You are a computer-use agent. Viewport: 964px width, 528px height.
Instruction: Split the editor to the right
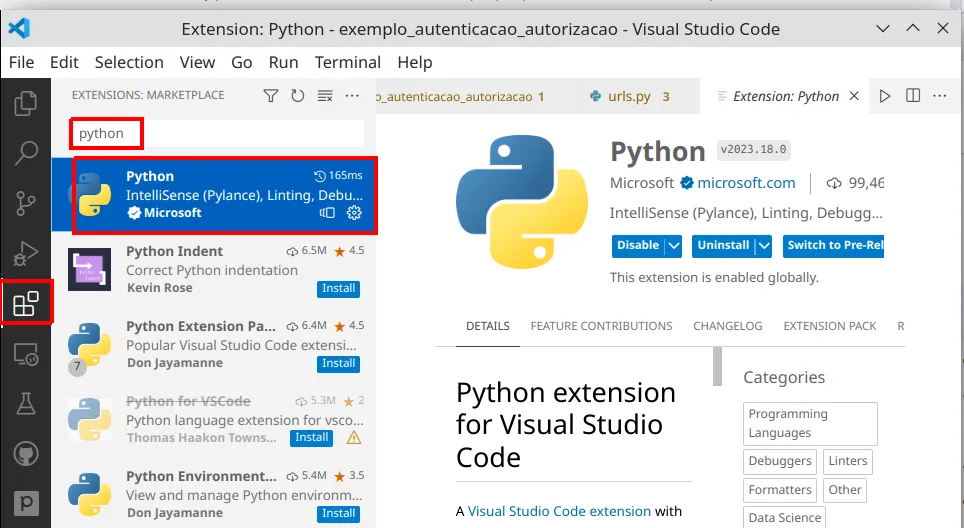(x=913, y=96)
